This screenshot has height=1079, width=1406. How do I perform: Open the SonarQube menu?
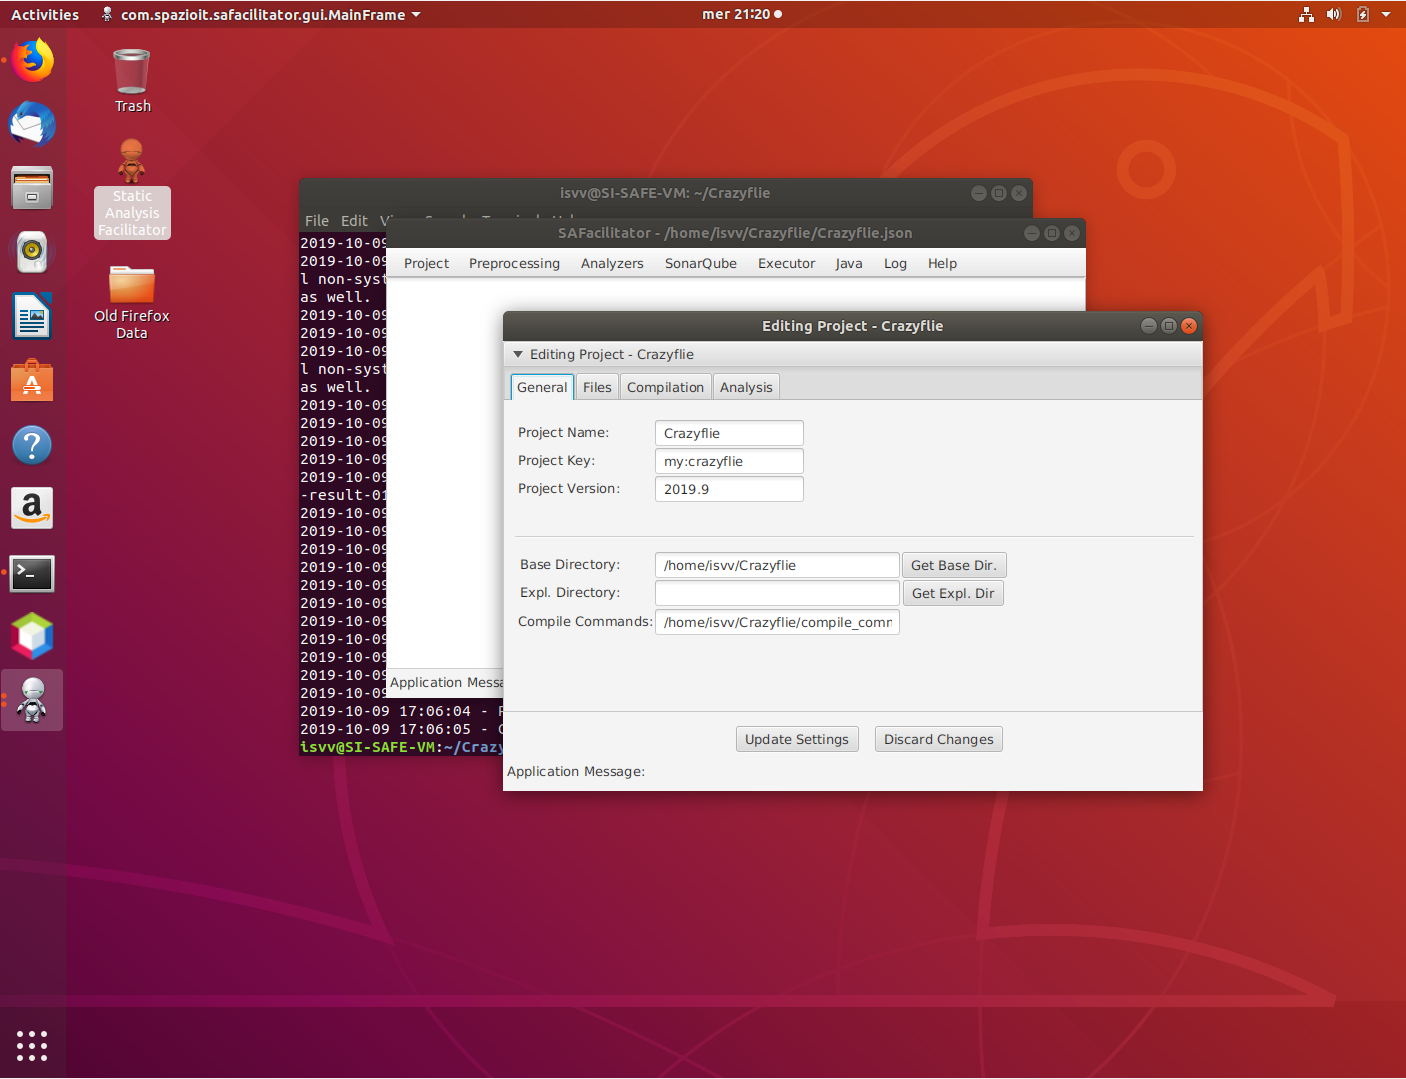click(700, 263)
